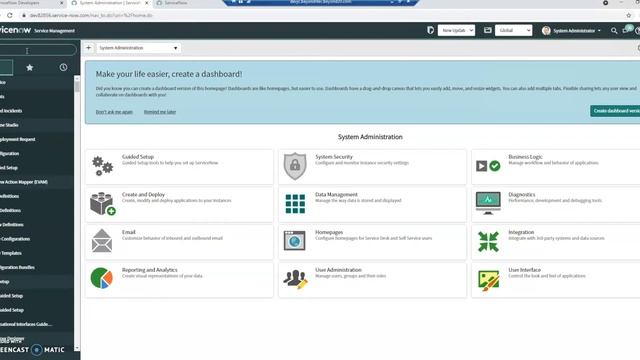640x360 pixels.
Task: Open the Global application scope dropdown
Action: click(x=513, y=30)
